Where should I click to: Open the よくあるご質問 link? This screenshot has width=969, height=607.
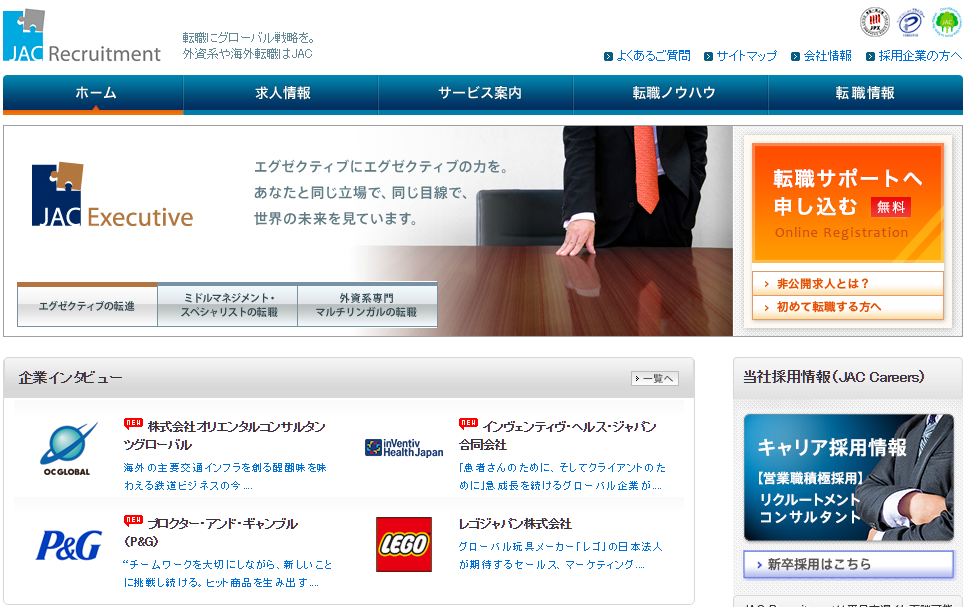[x=654, y=56]
